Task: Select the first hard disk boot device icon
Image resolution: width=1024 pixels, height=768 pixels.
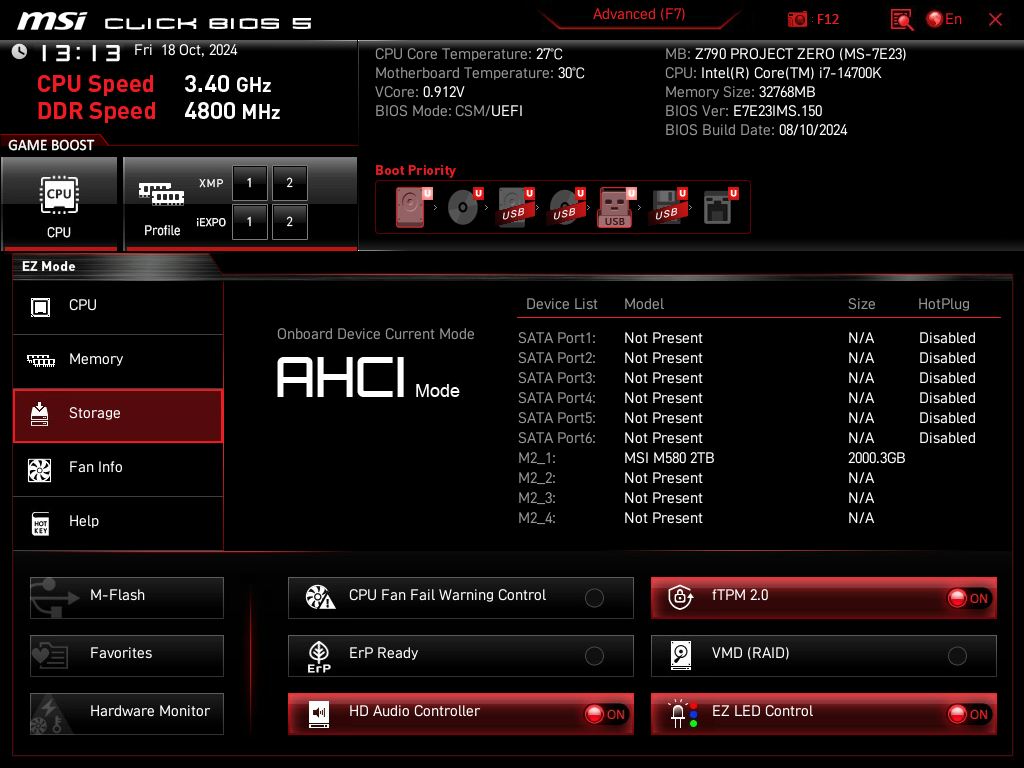Action: (412, 207)
